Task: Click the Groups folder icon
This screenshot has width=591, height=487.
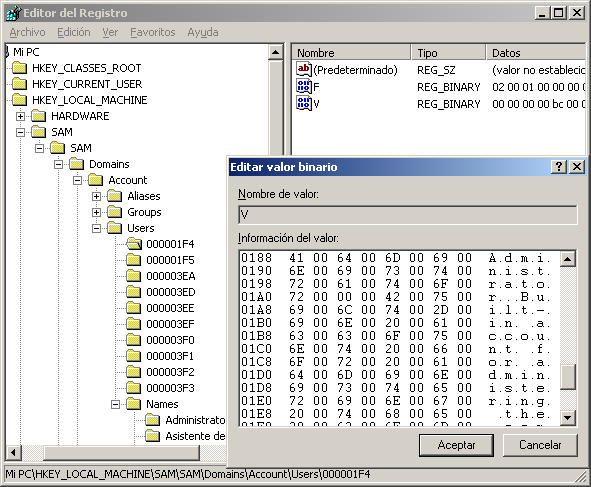Action: pos(115,212)
